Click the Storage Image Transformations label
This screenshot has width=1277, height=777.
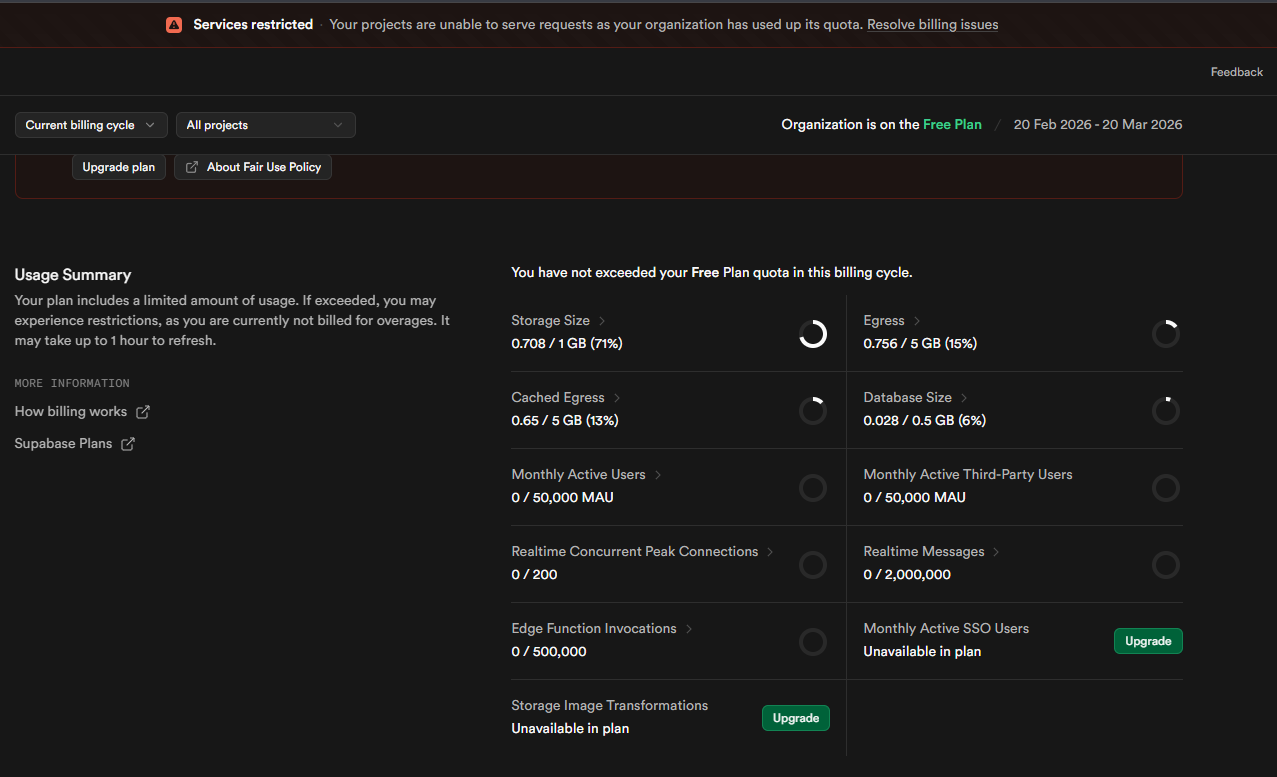coord(610,706)
